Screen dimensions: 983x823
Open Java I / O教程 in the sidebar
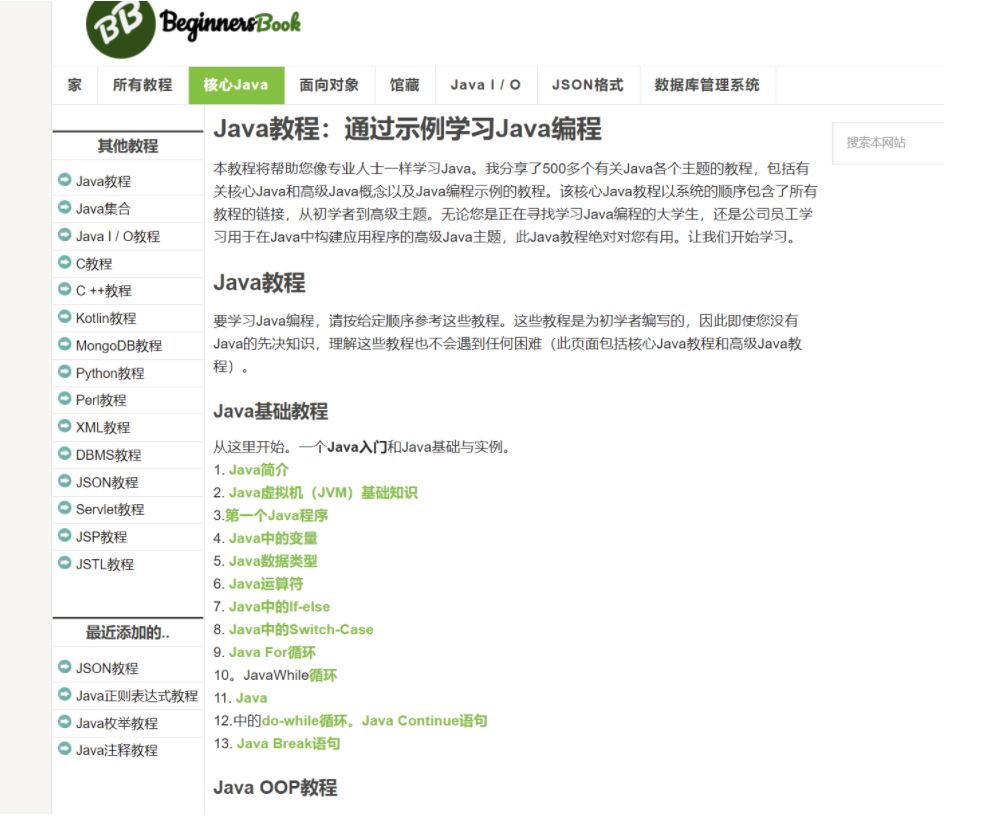pos(118,236)
